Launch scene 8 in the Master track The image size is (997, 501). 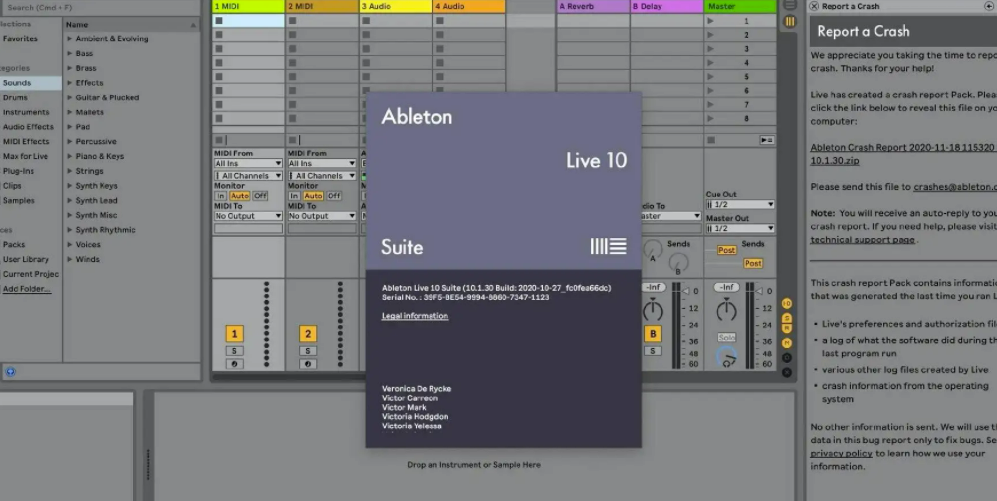pyautogui.click(x=710, y=118)
